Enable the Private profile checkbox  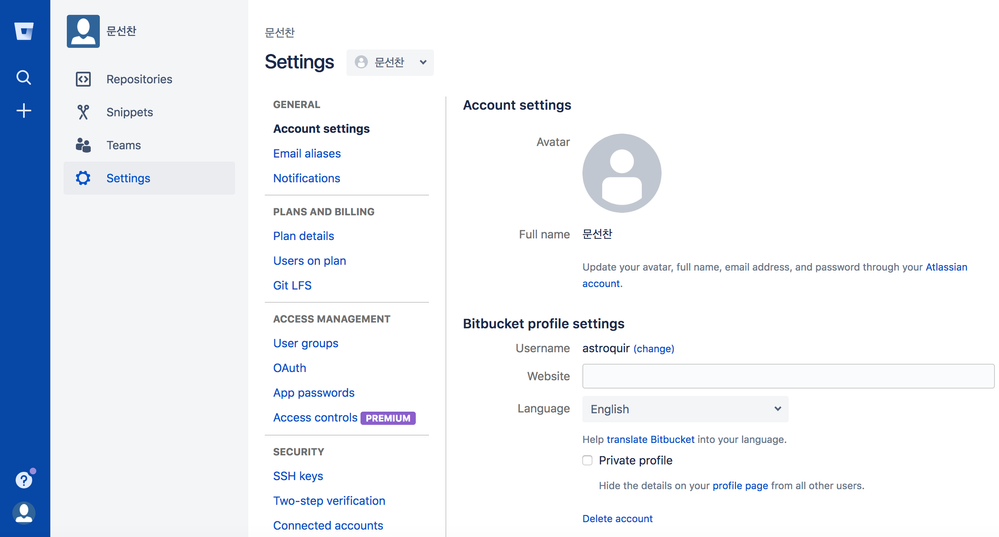click(587, 460)
